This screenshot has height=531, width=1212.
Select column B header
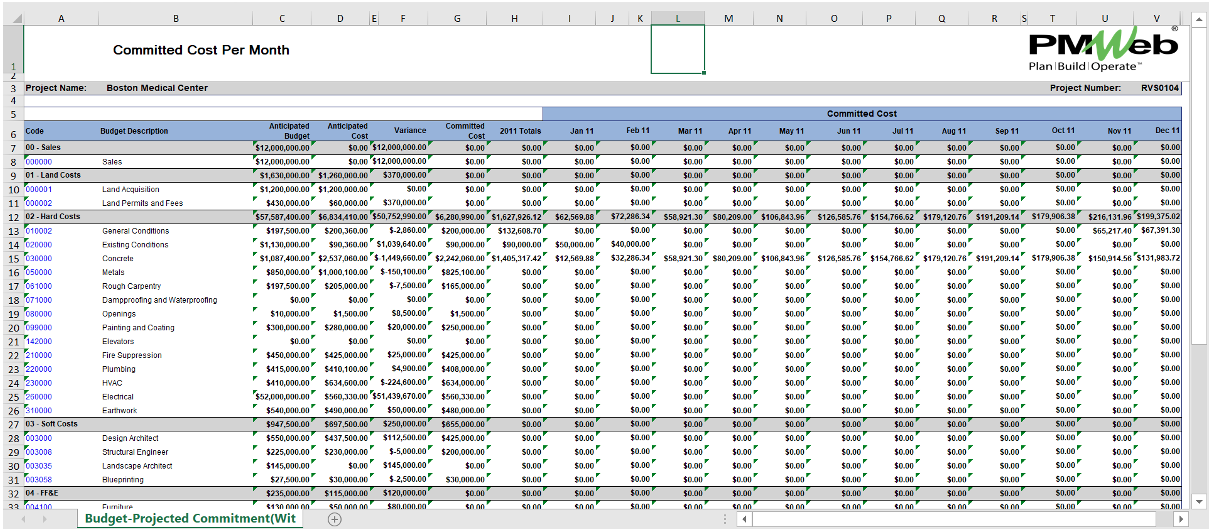coord(176,18)
